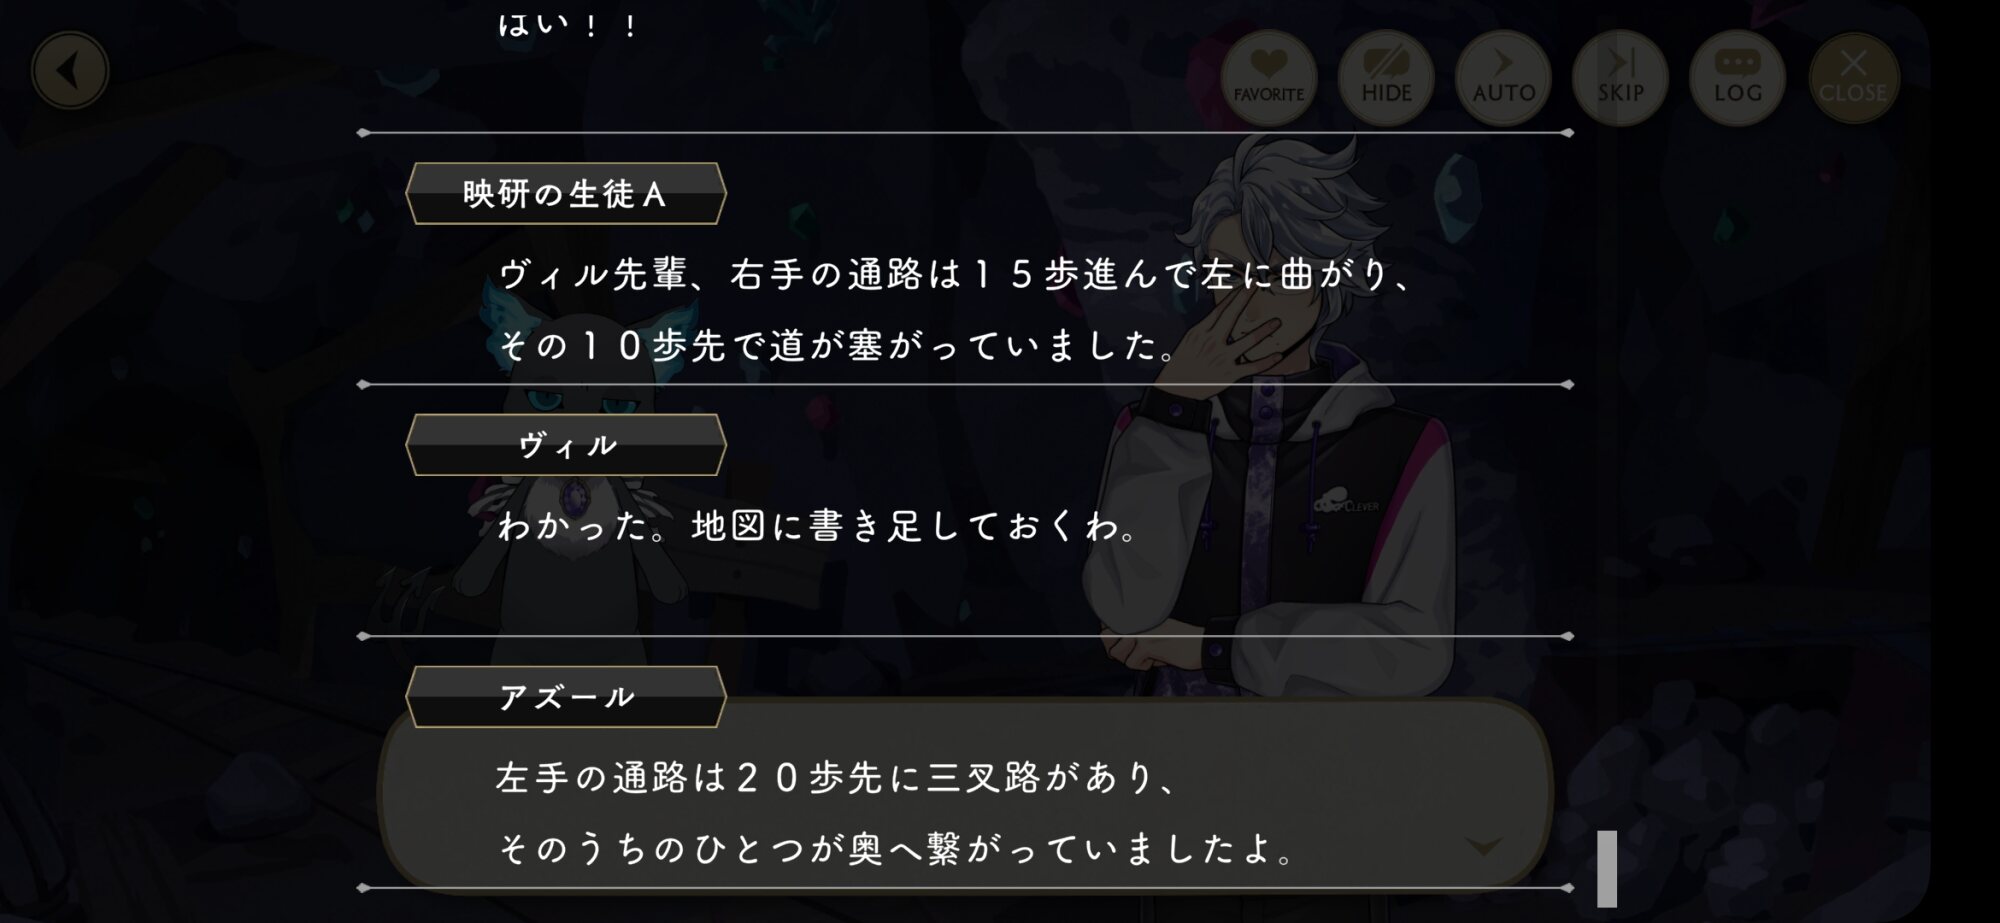Select the line starting with ヴィル先輩、右手の通路

(958, 274)
